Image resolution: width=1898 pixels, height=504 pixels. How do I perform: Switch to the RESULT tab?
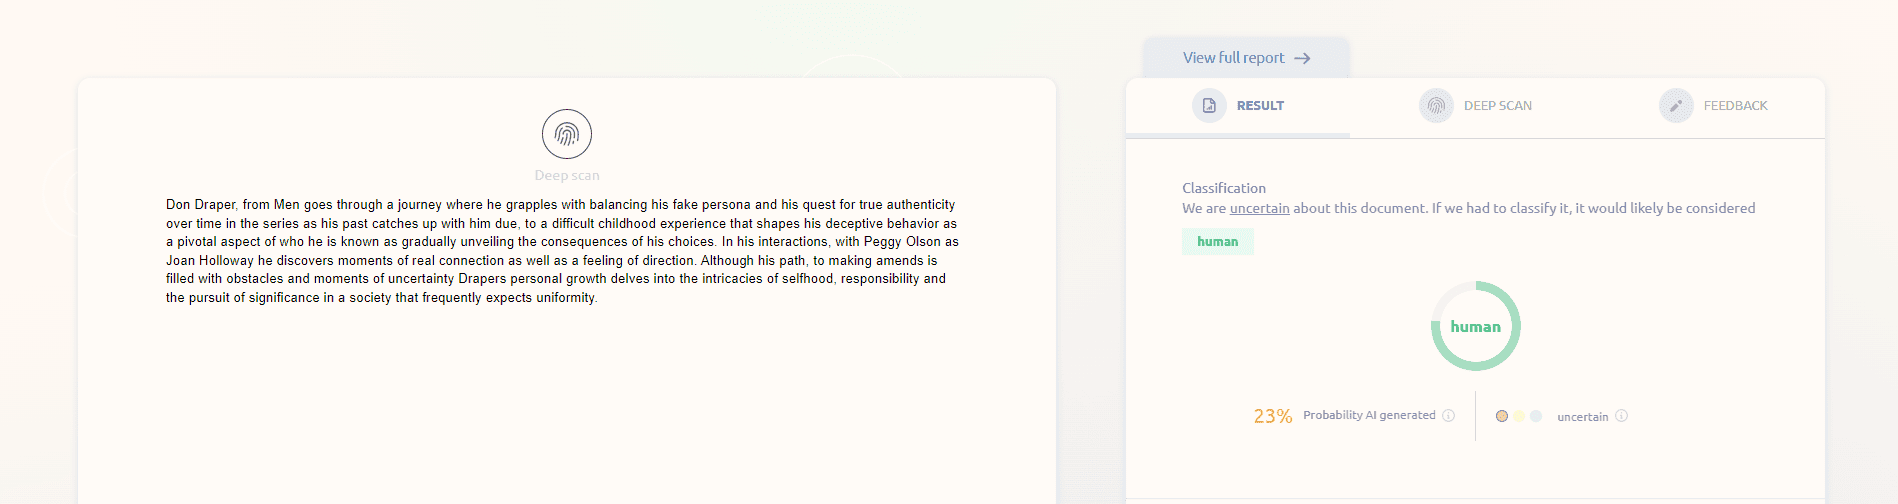(1238, 106)
